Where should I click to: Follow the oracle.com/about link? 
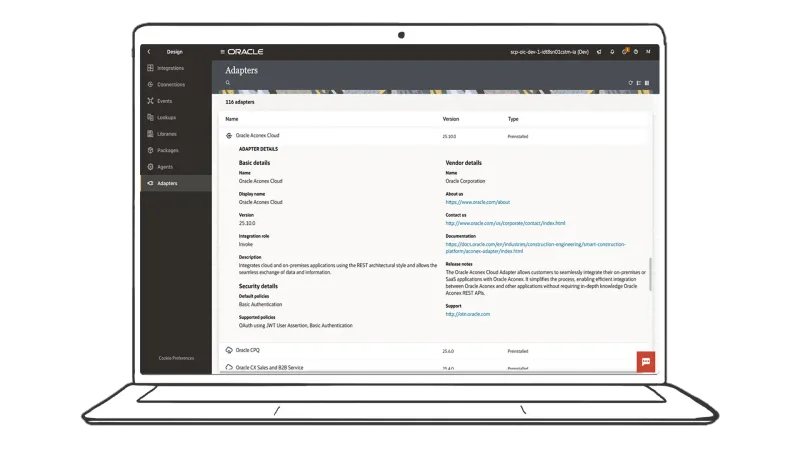pos(478,202)
